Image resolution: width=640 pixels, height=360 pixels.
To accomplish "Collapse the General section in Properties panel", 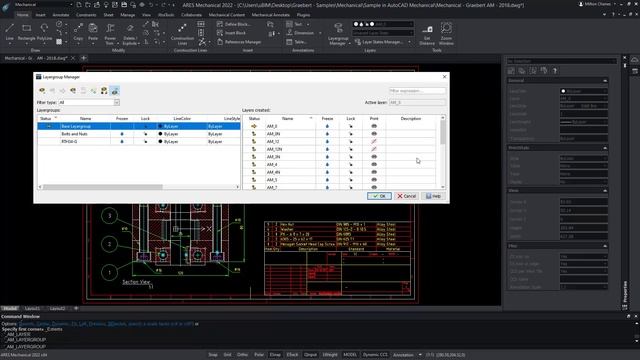I will [x=605, y=81].
